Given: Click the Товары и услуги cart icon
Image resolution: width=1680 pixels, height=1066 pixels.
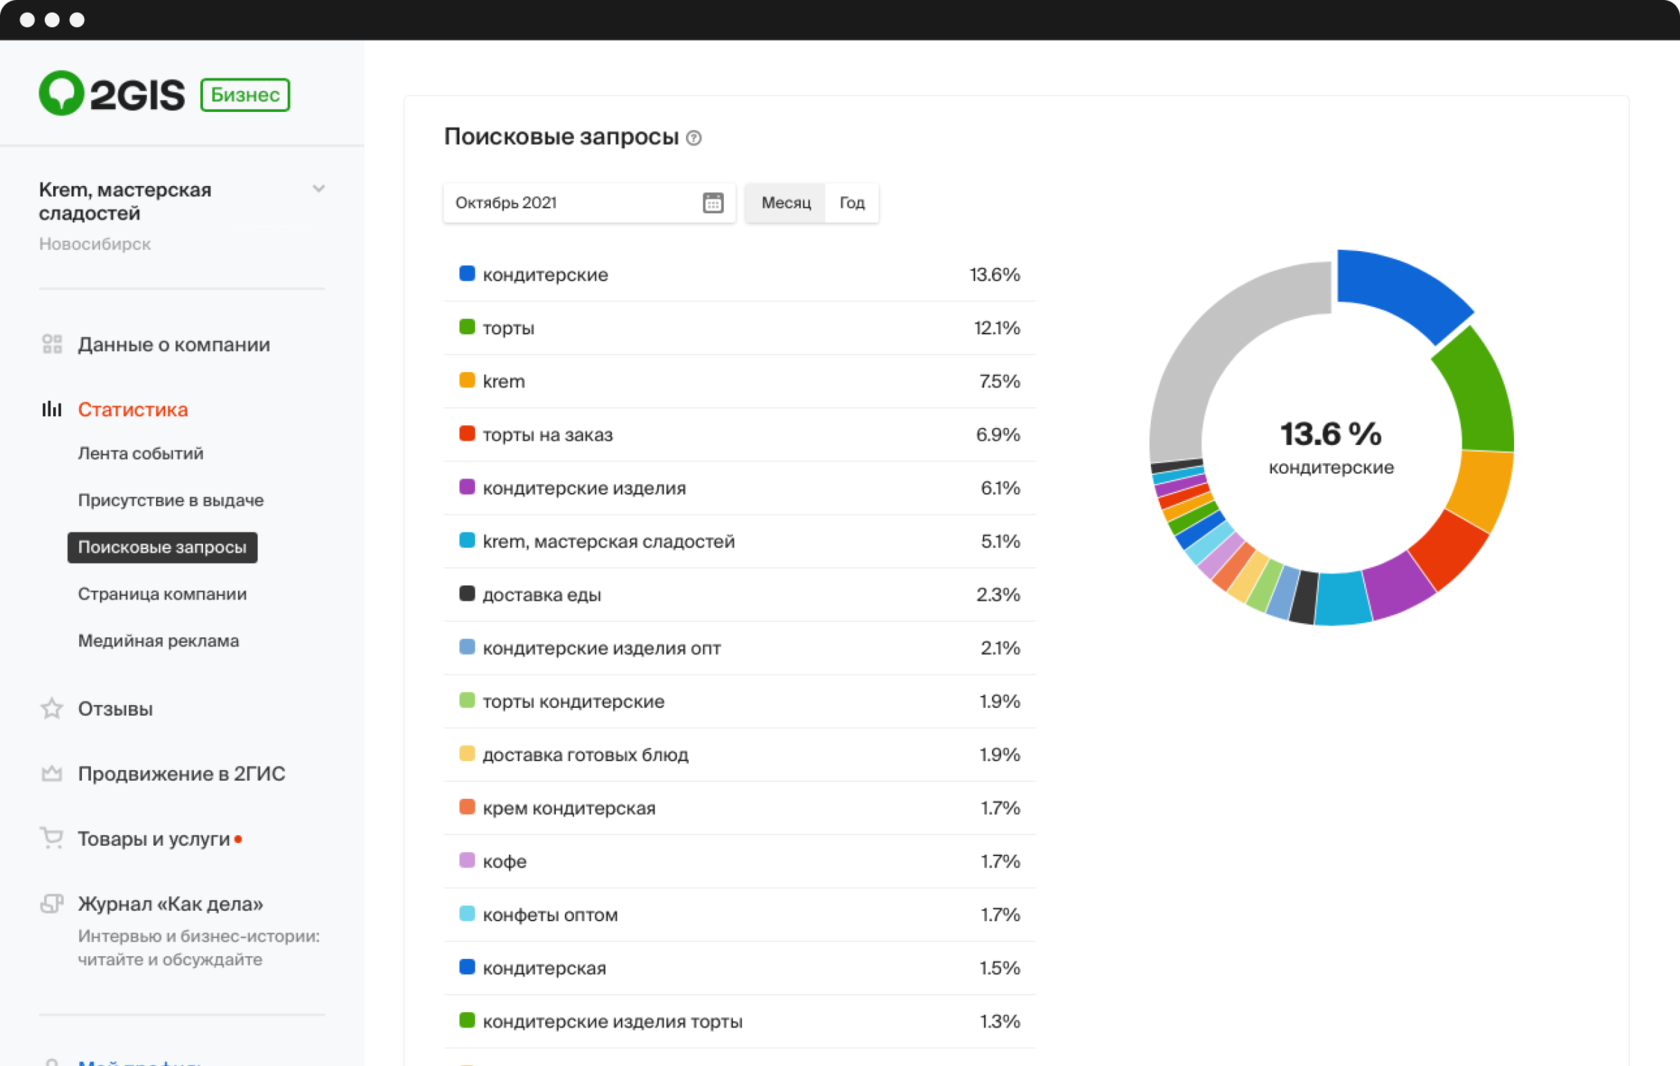Looking at the screenshot, I should point(52,838).
